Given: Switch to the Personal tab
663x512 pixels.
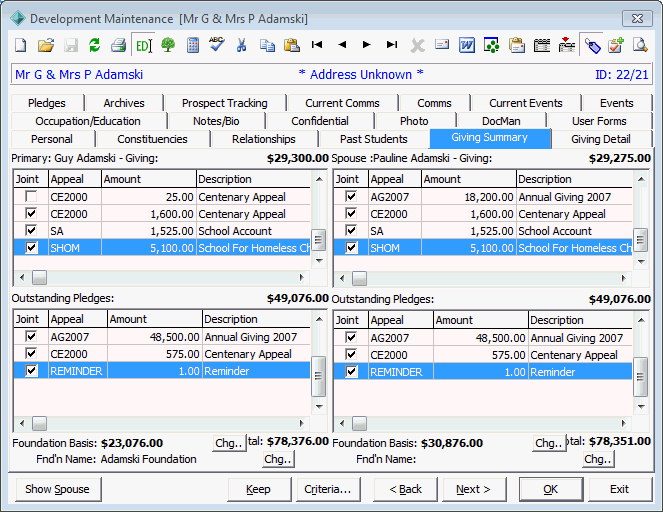Looking at the screenshot, I should (x=52, y=139).
